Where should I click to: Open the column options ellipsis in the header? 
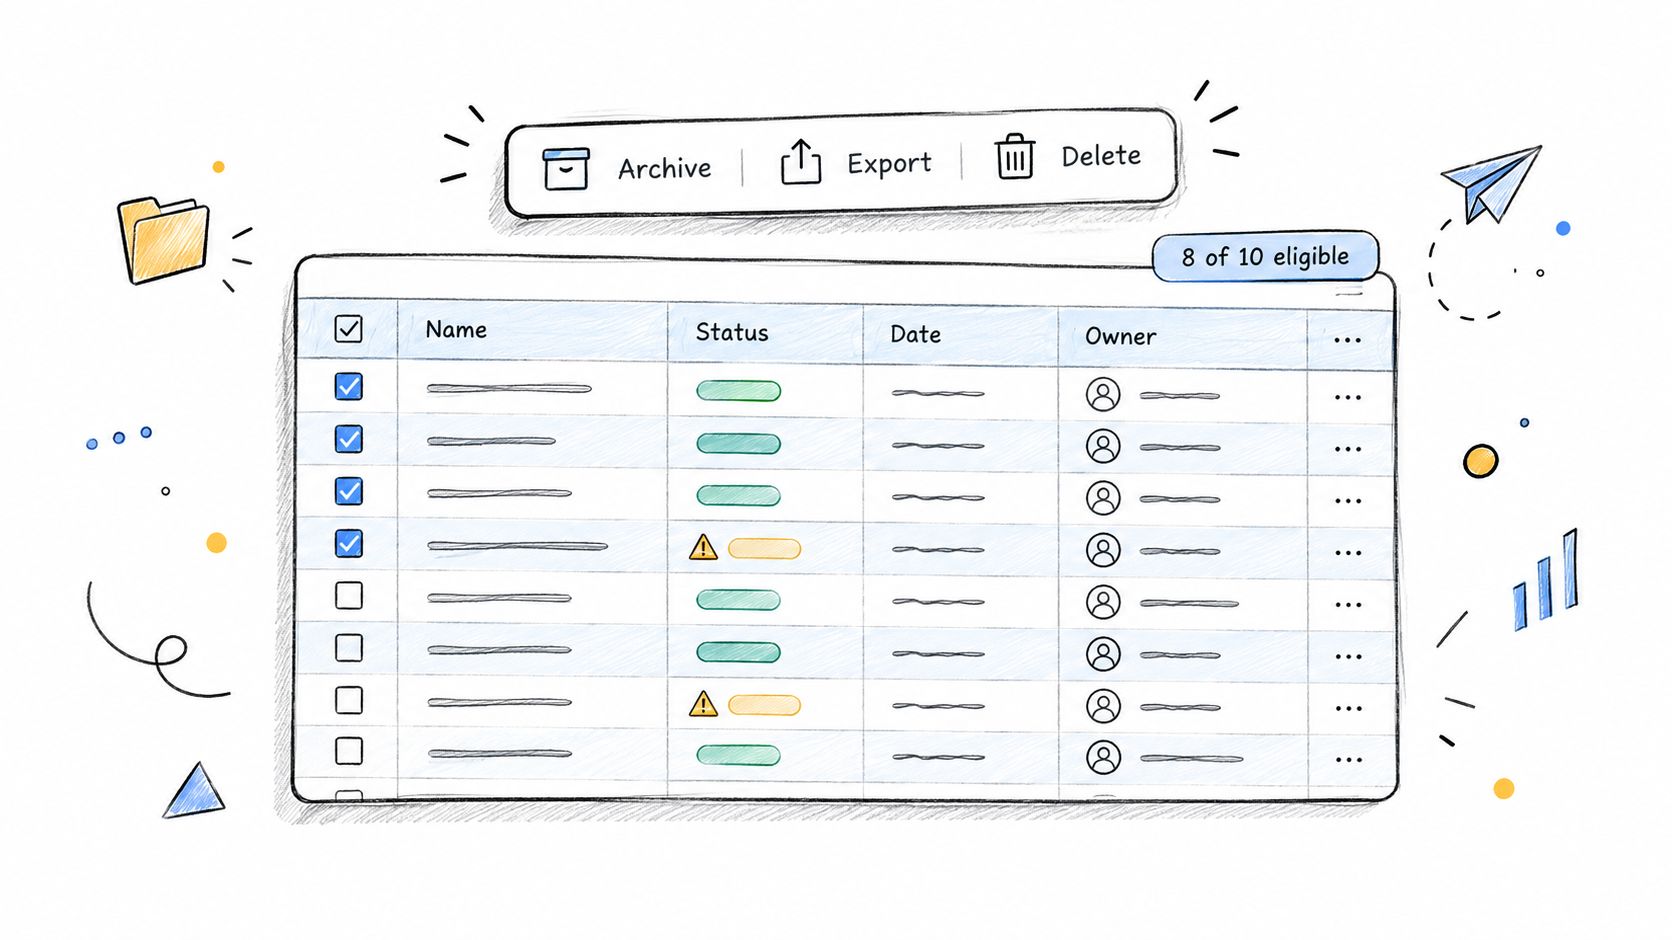(x=1347, y=340)
